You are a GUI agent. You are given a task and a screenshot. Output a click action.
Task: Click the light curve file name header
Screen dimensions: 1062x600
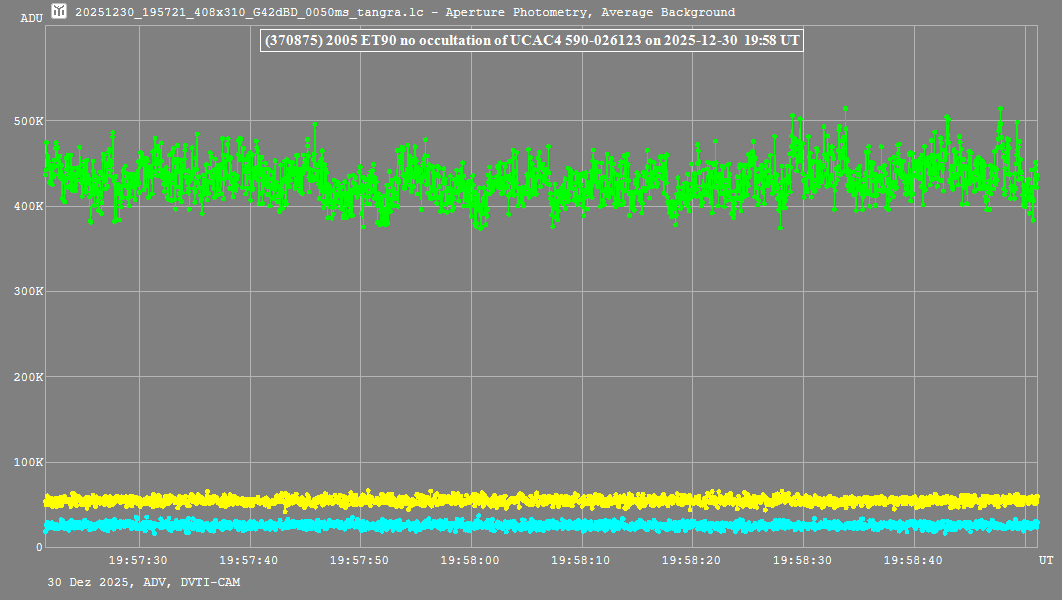(x=405, y=13)
